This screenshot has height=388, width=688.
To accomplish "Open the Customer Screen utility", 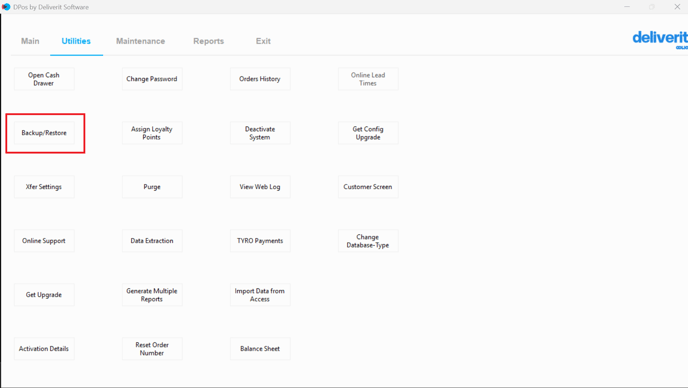I will [368, 187].
